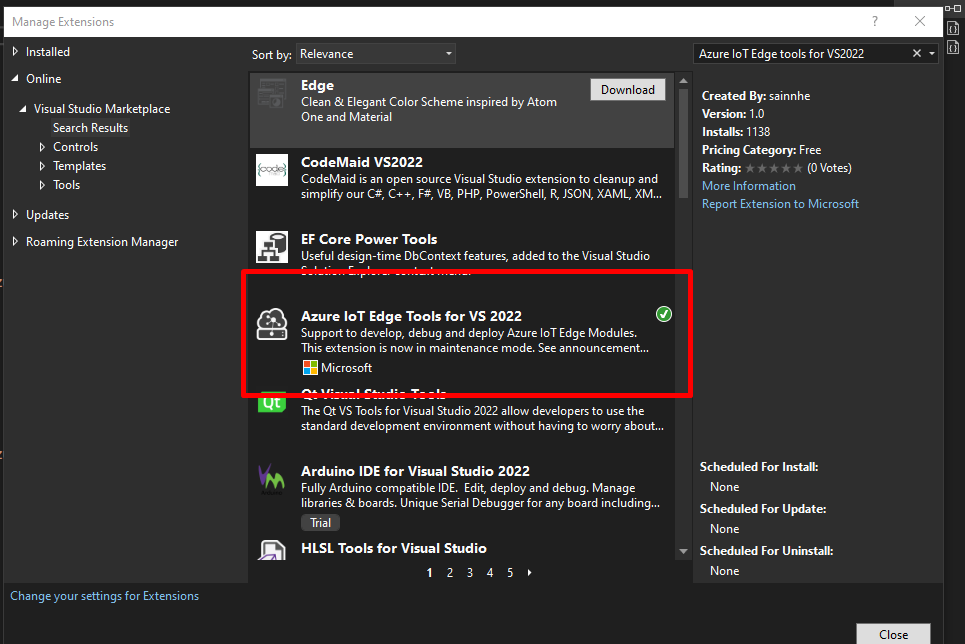
Task: Click the Edge extension title
Action: [x=318, y=86]
